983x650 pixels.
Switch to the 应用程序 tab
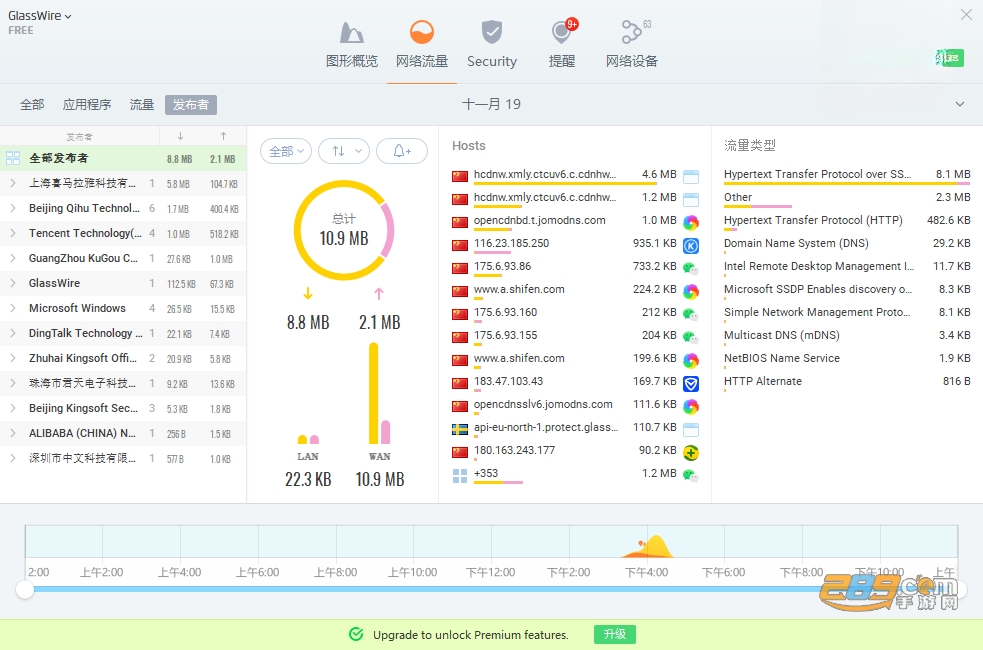point(87,105)
